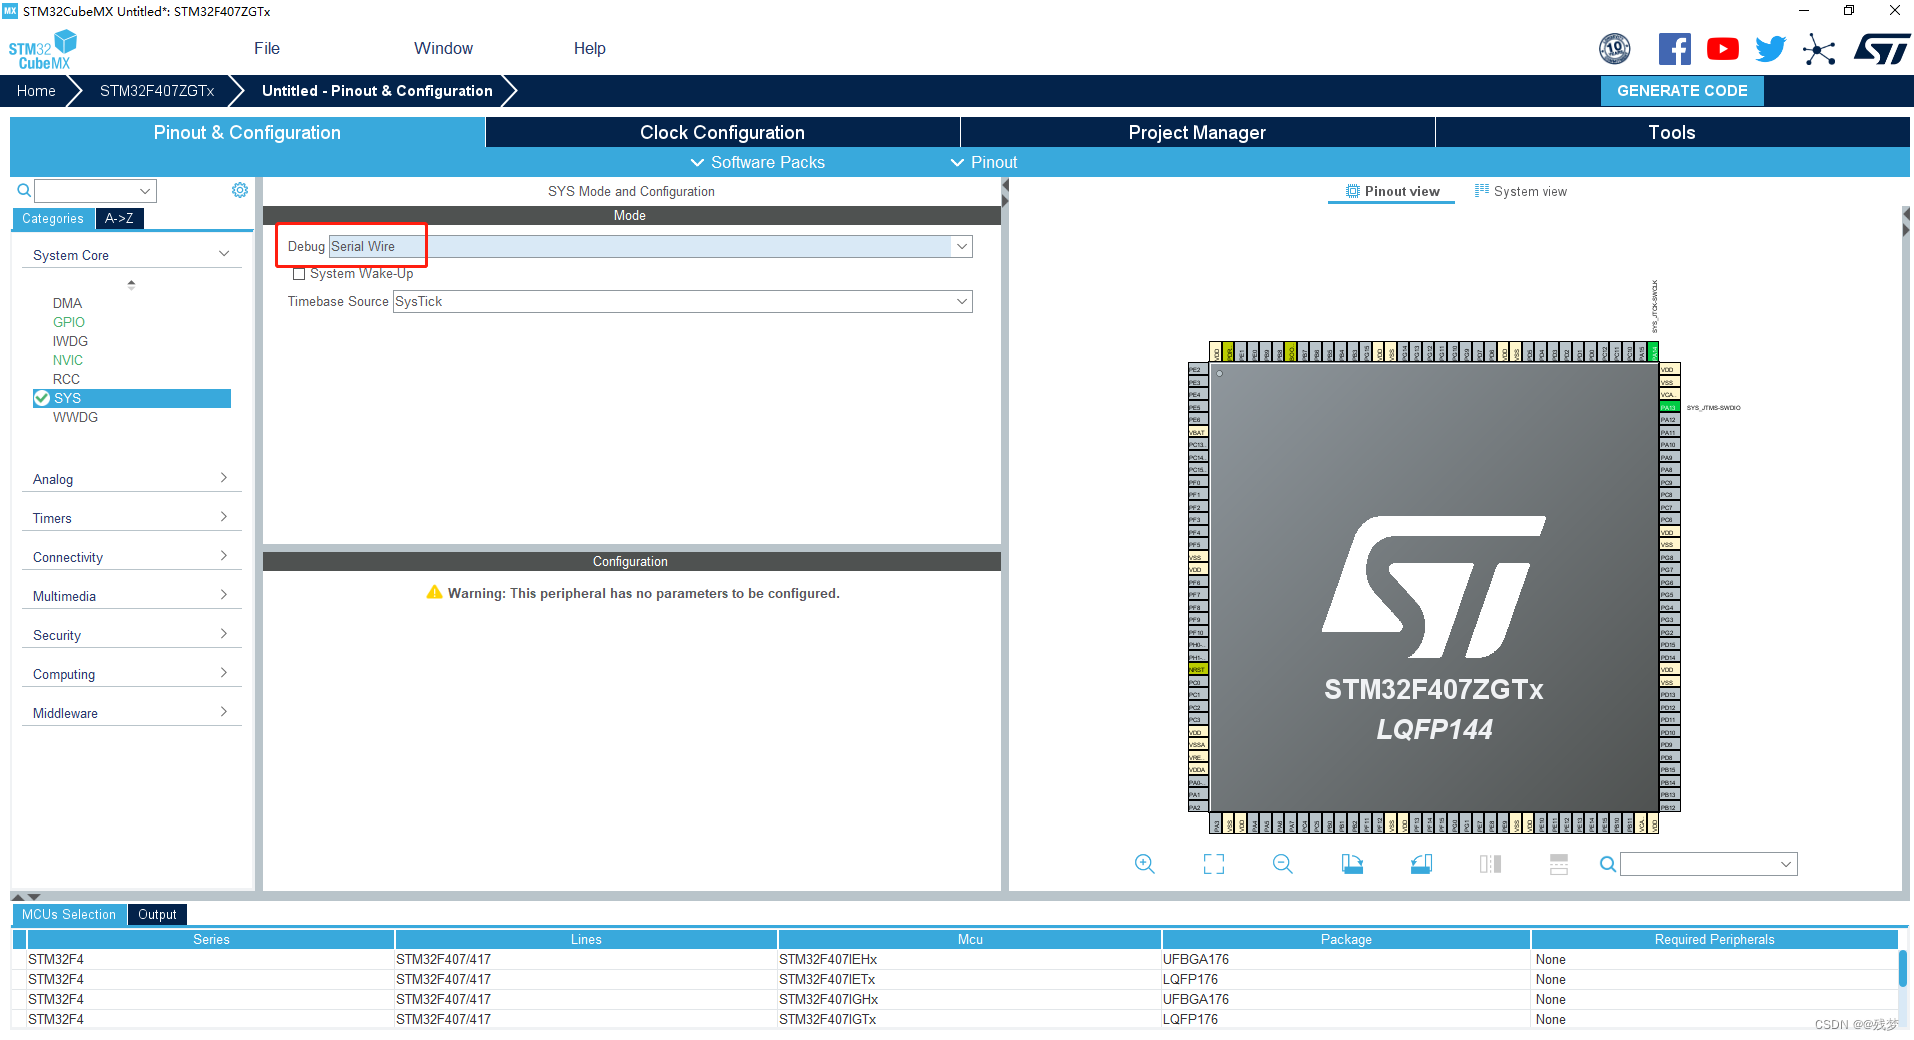Click the Series column header
1914x1040 pixels.
[x=211, y=939]
